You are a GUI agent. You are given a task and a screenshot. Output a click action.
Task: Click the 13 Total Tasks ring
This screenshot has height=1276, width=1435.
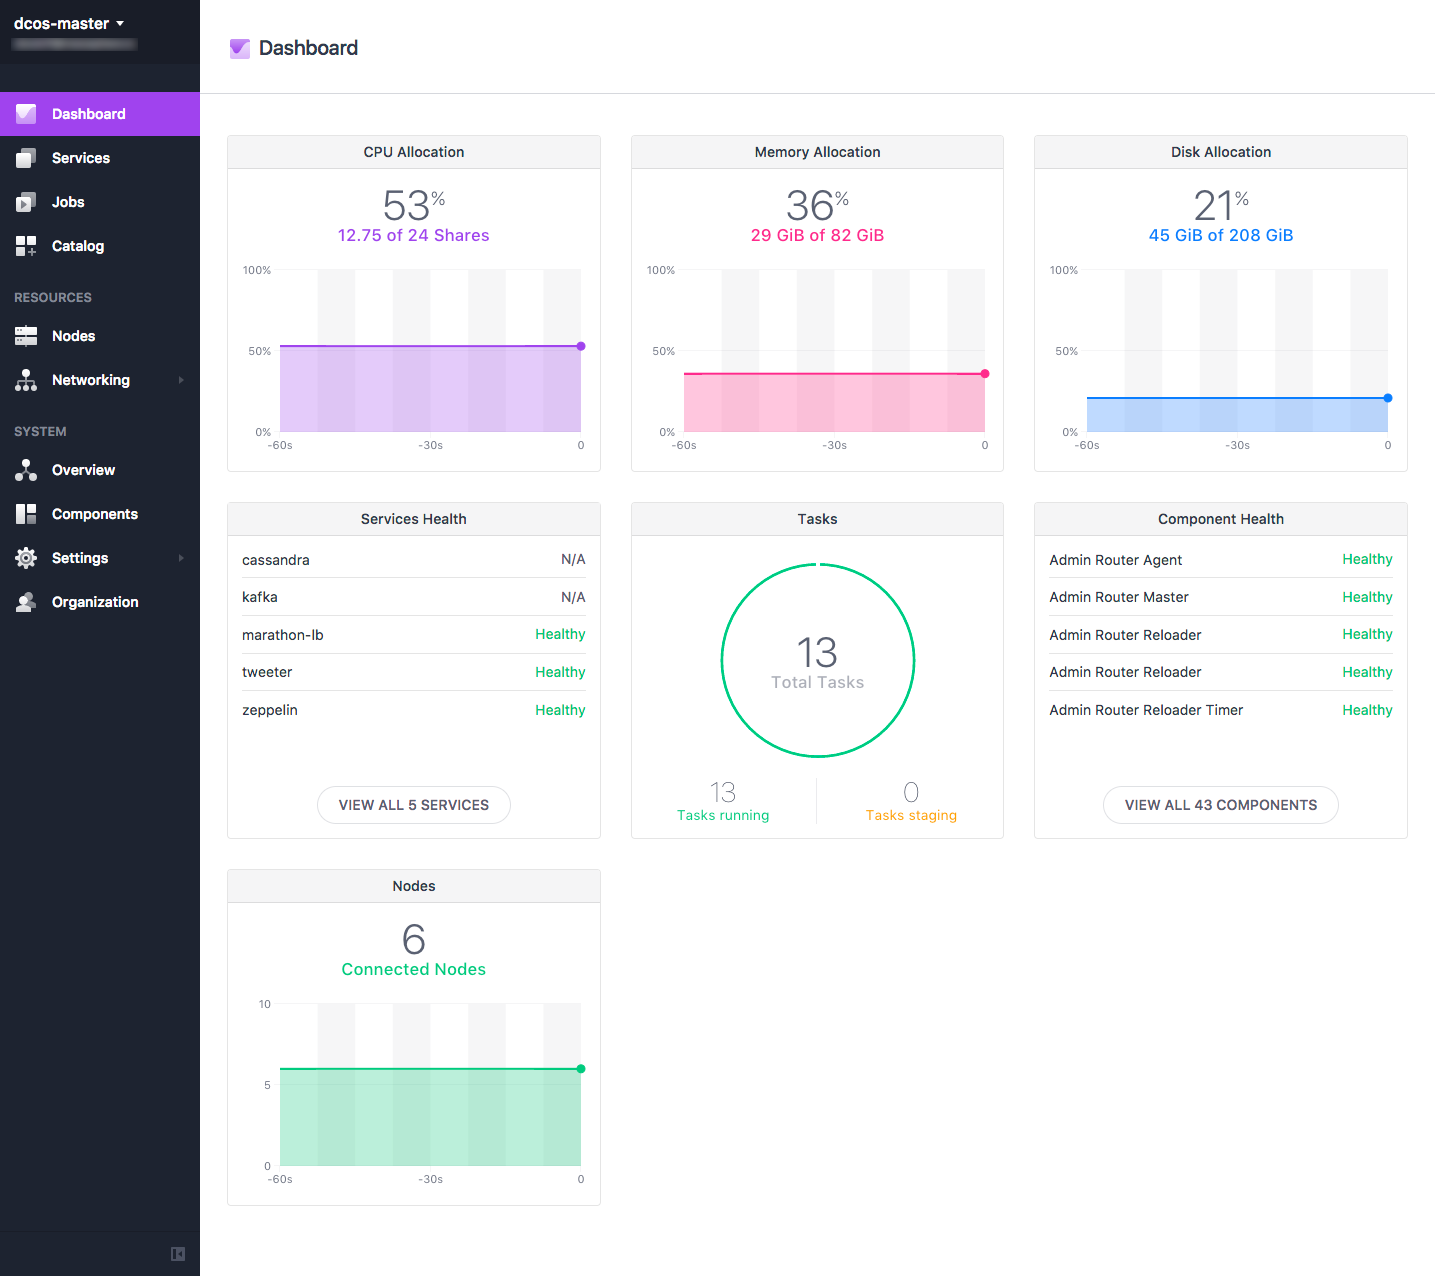point(818,661)
